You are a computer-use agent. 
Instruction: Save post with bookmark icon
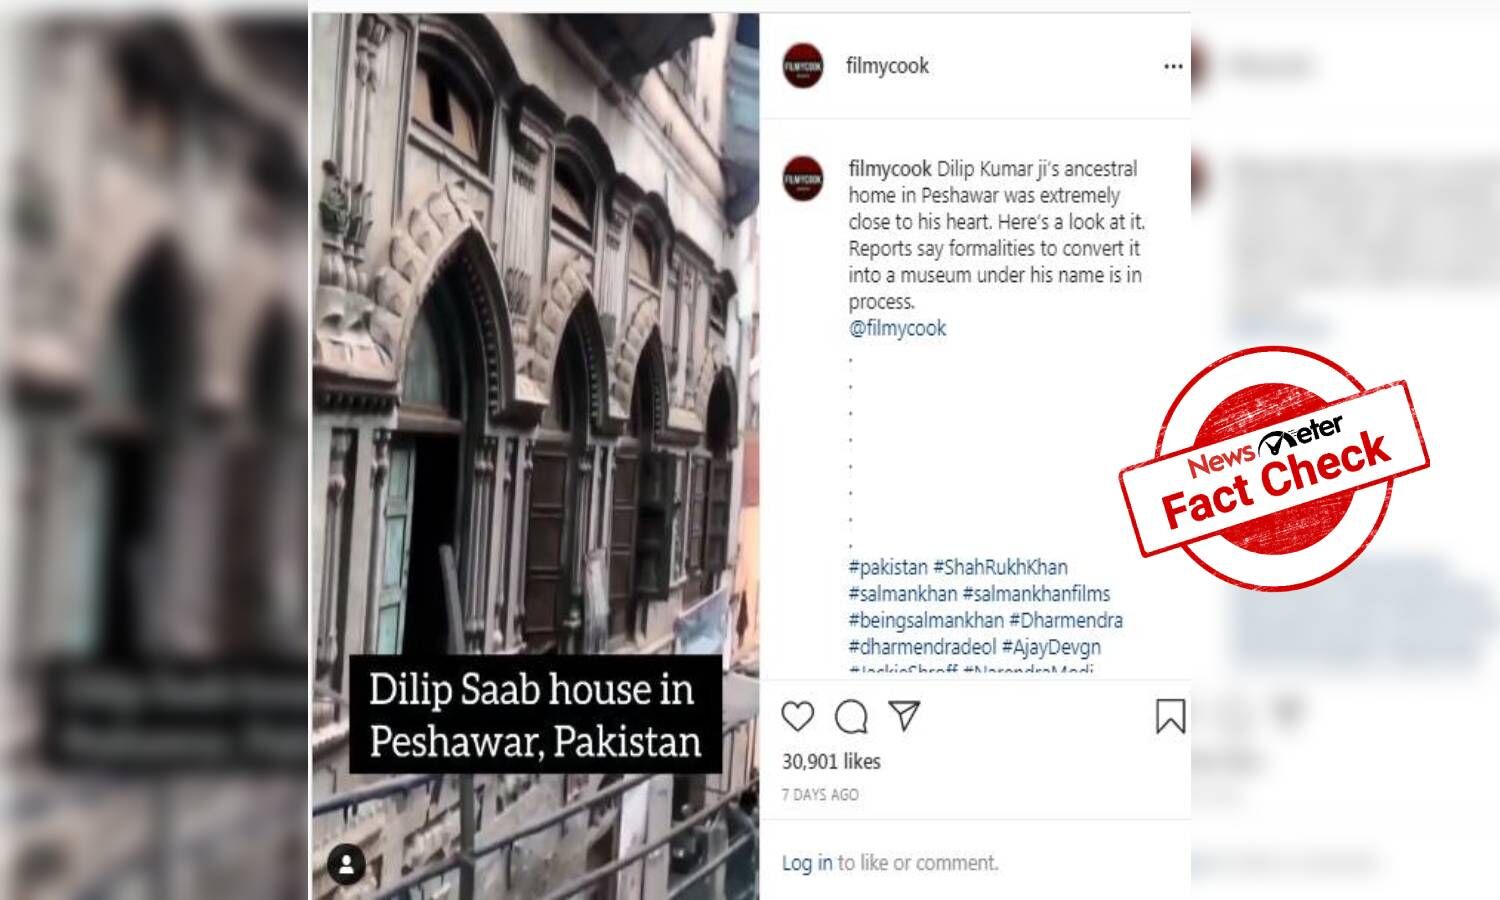pyautogui.click(x=1170, y=717)
